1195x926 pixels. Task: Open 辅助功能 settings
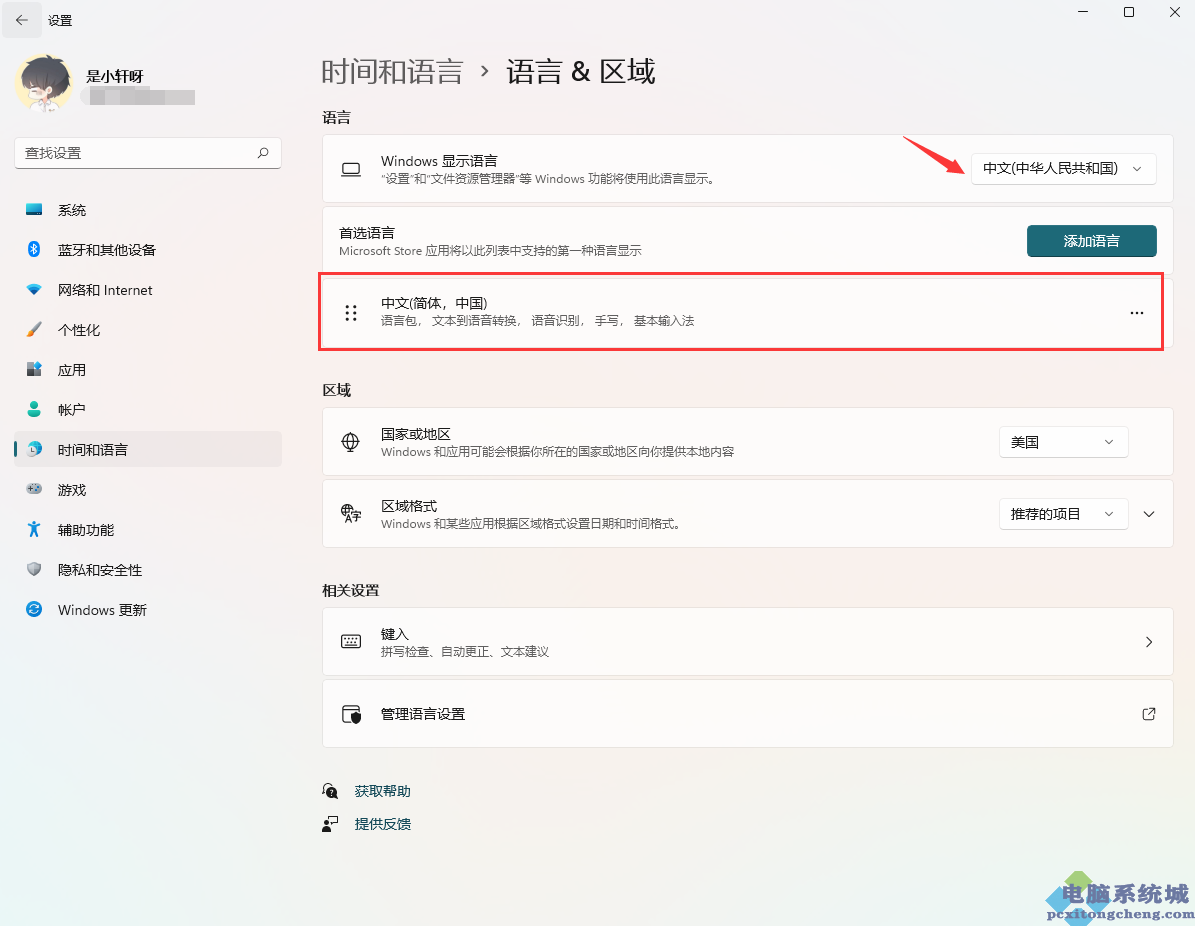[148, 530]
